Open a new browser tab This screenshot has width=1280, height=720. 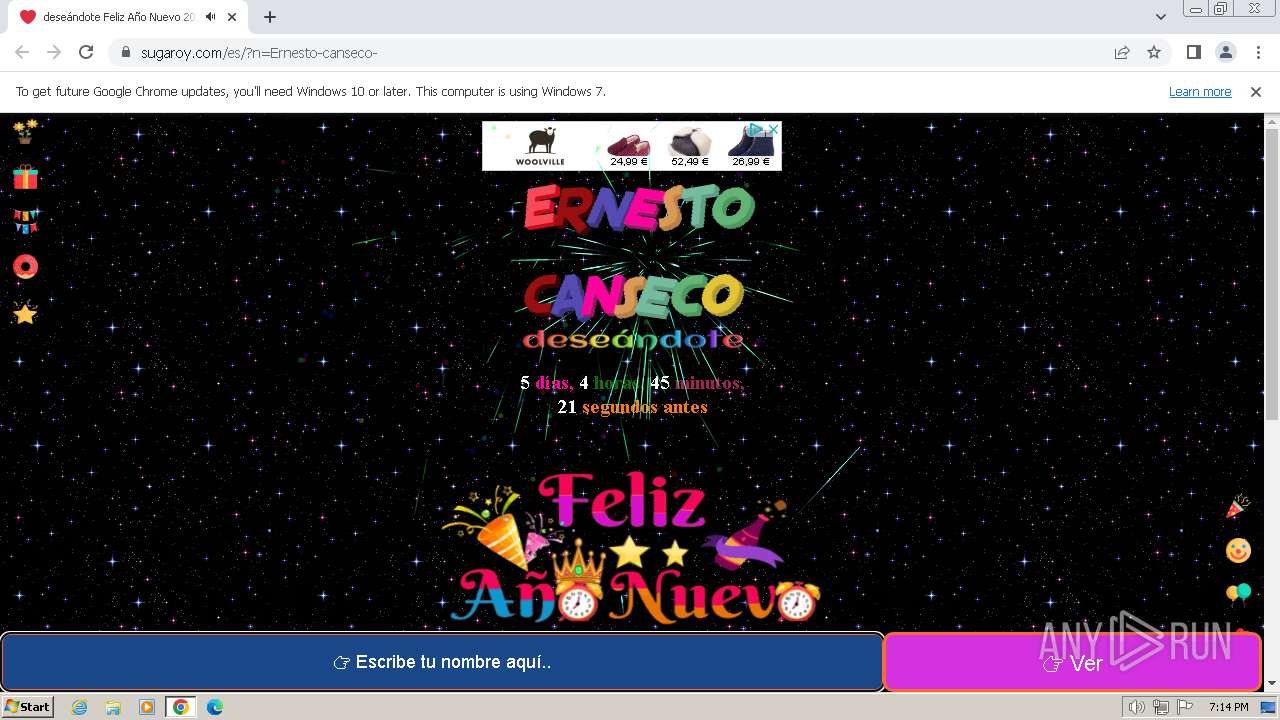(269, 17)
